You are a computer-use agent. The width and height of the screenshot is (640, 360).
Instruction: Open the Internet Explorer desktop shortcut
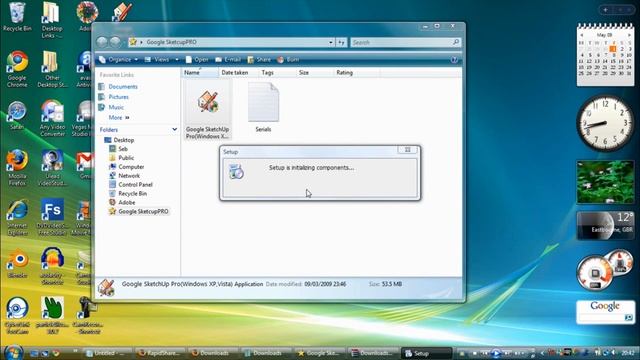(17, 217)
